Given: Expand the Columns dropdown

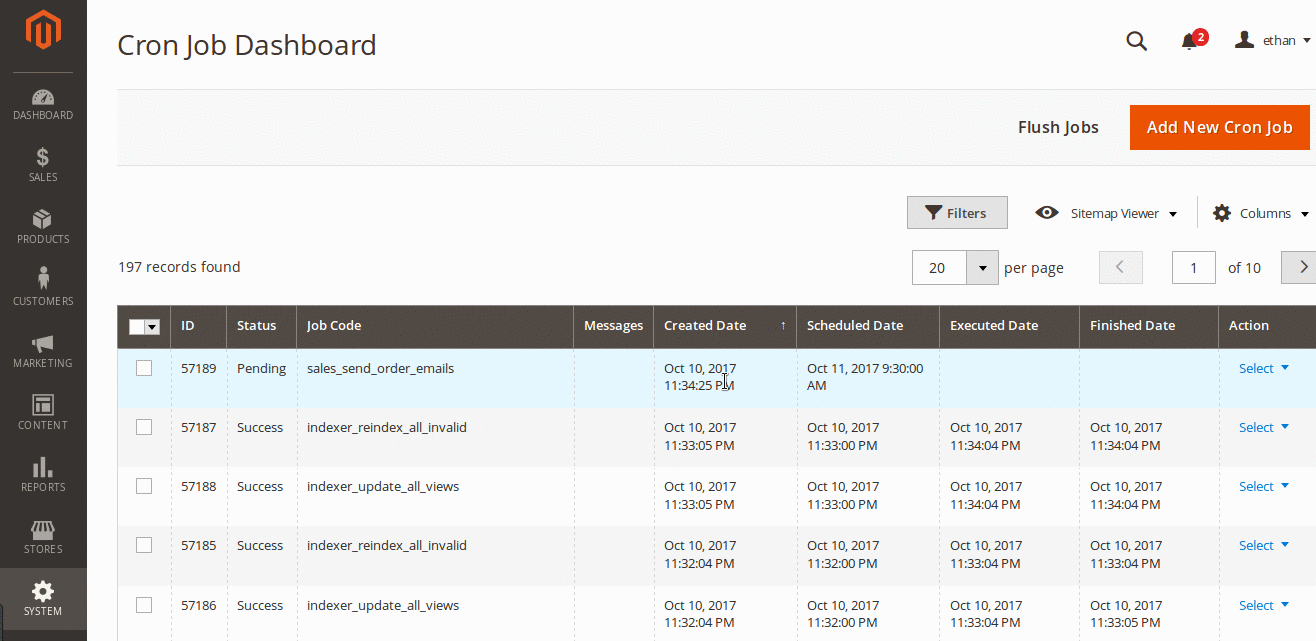Looking at the screenshot, I should point(1305,214).
